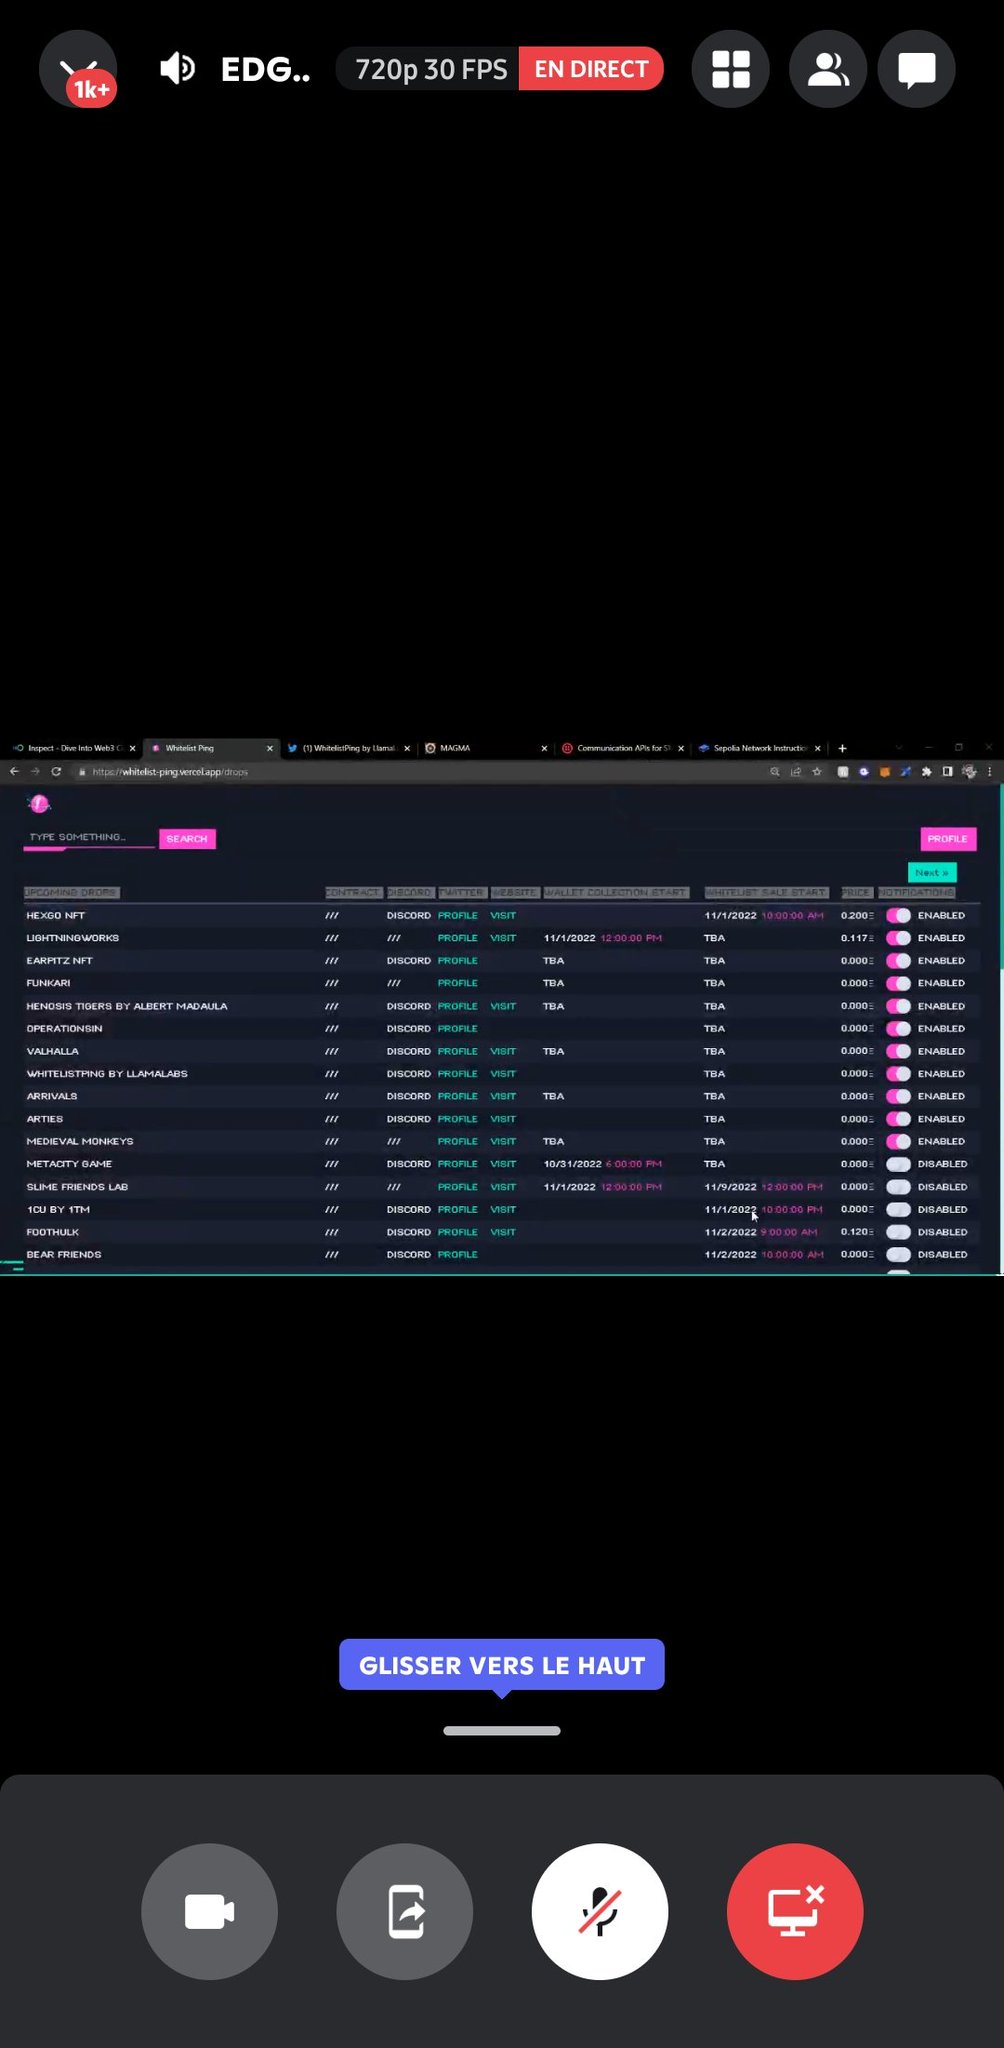
Task: Click the browser zoom magnifier icon
Action: click(x=774, y=771)
